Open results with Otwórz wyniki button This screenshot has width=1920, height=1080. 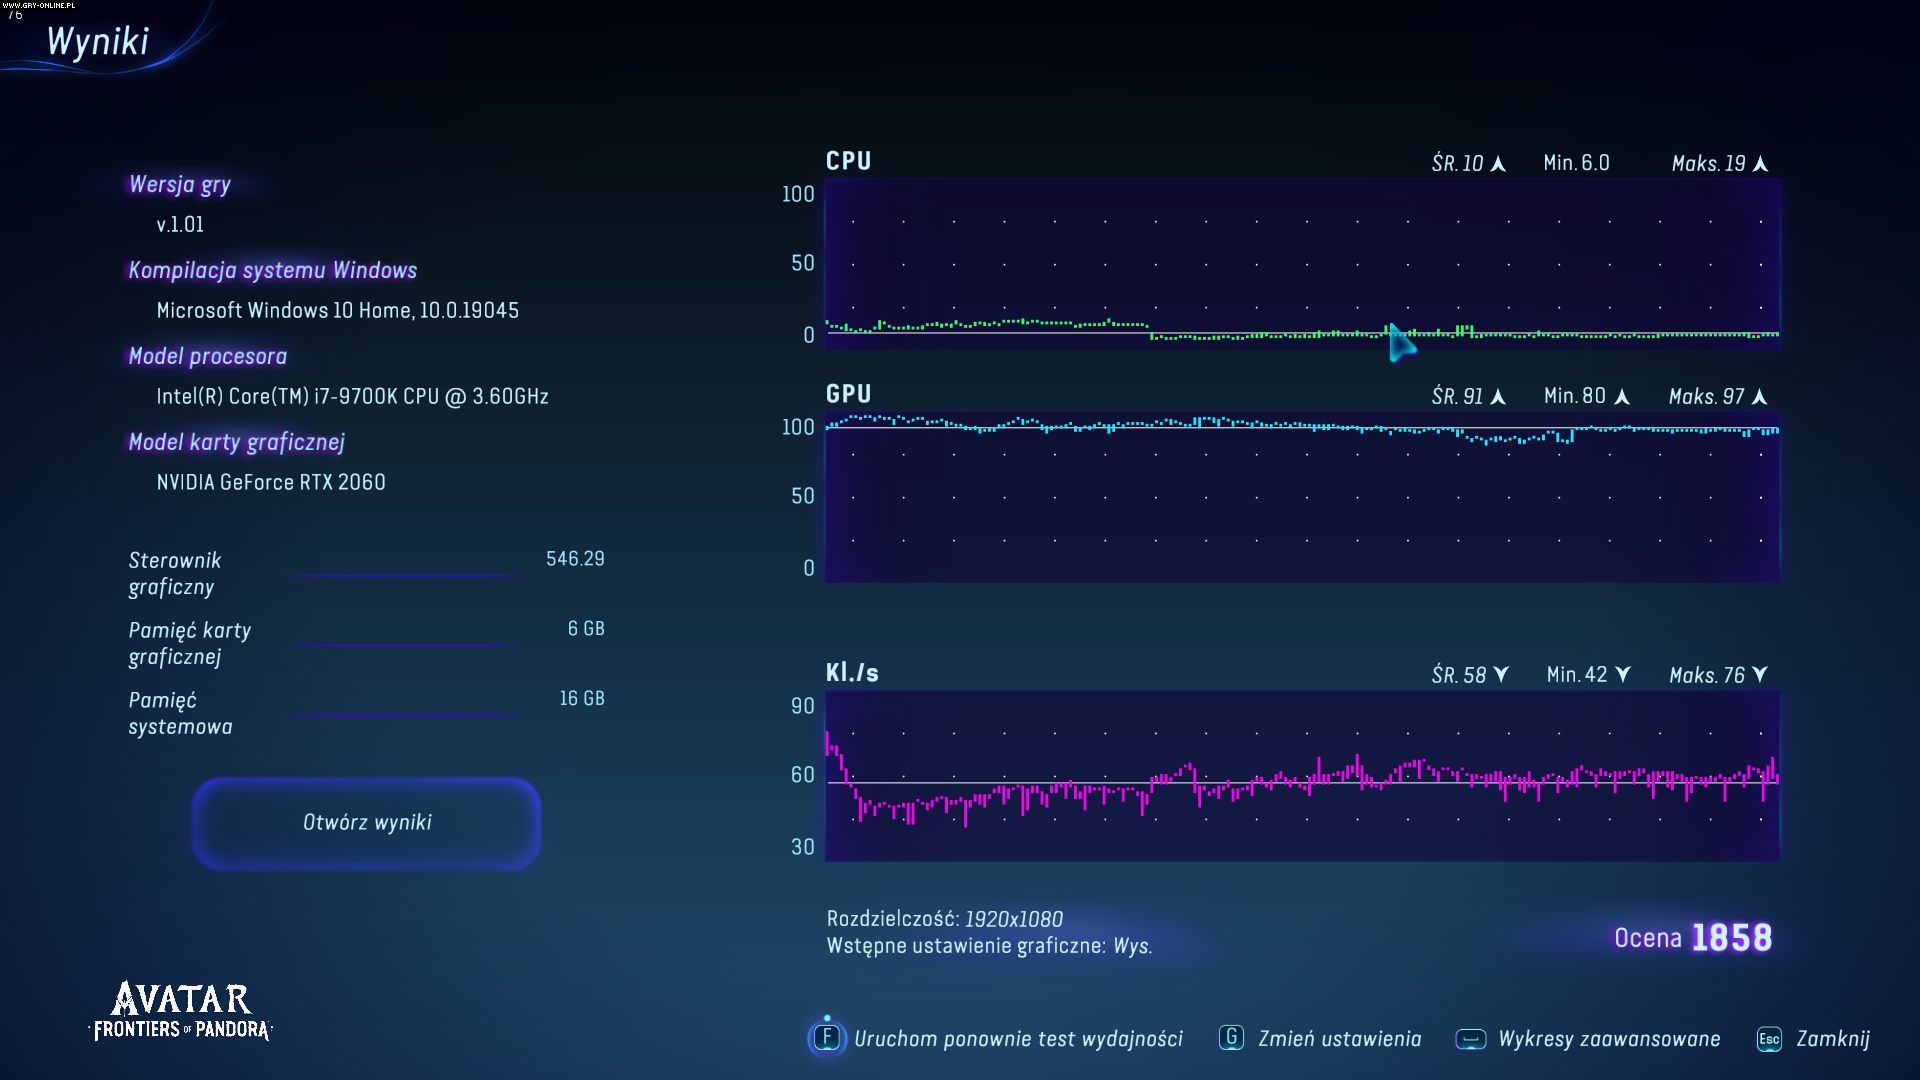click(366, 823)
